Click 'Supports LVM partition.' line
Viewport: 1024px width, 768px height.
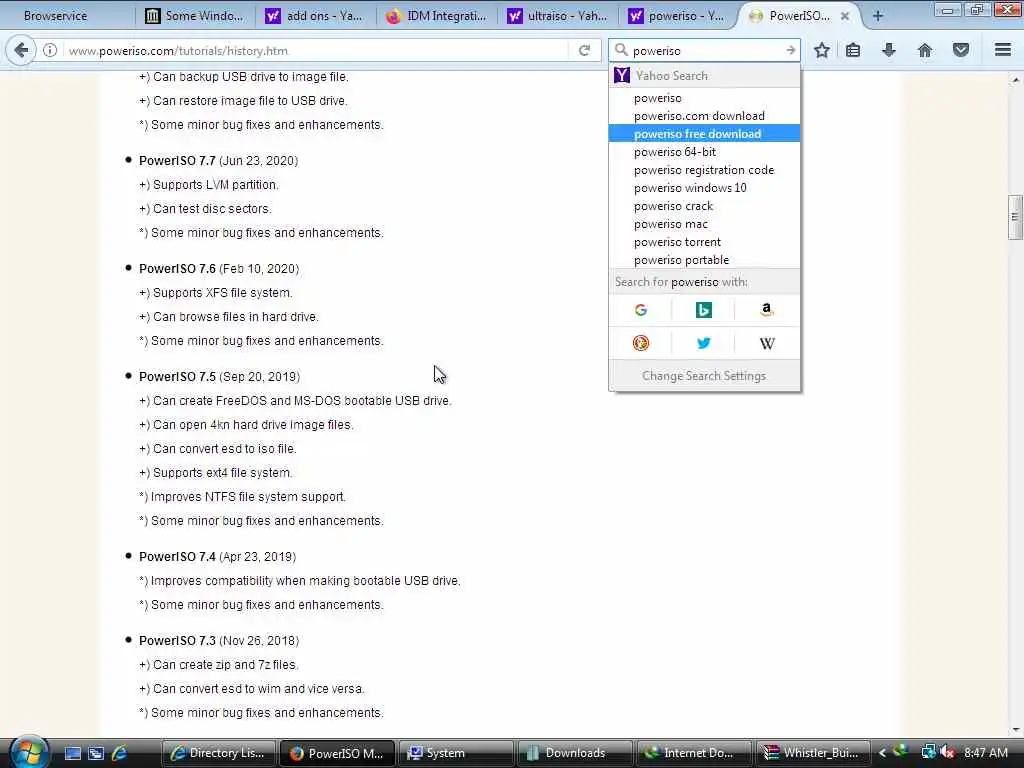(209, 185)
